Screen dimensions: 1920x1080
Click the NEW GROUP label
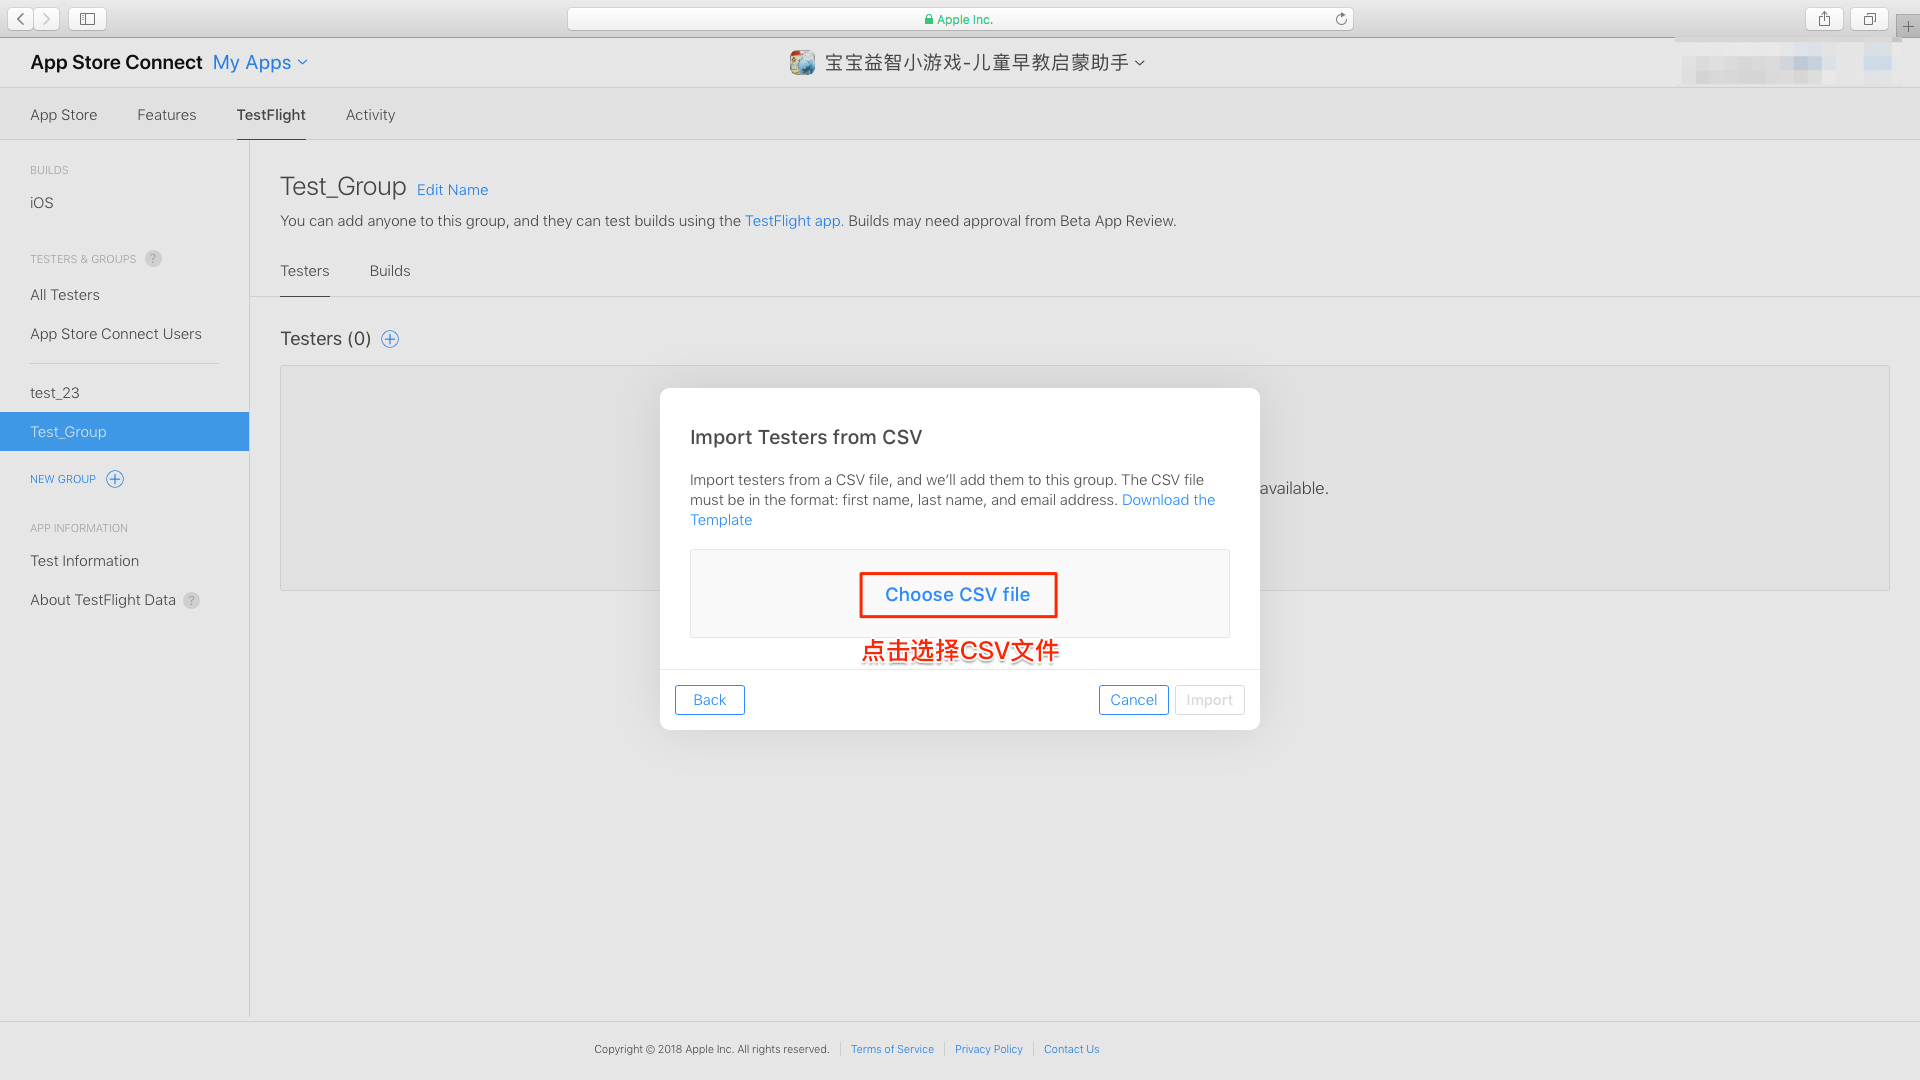[63, 479]
